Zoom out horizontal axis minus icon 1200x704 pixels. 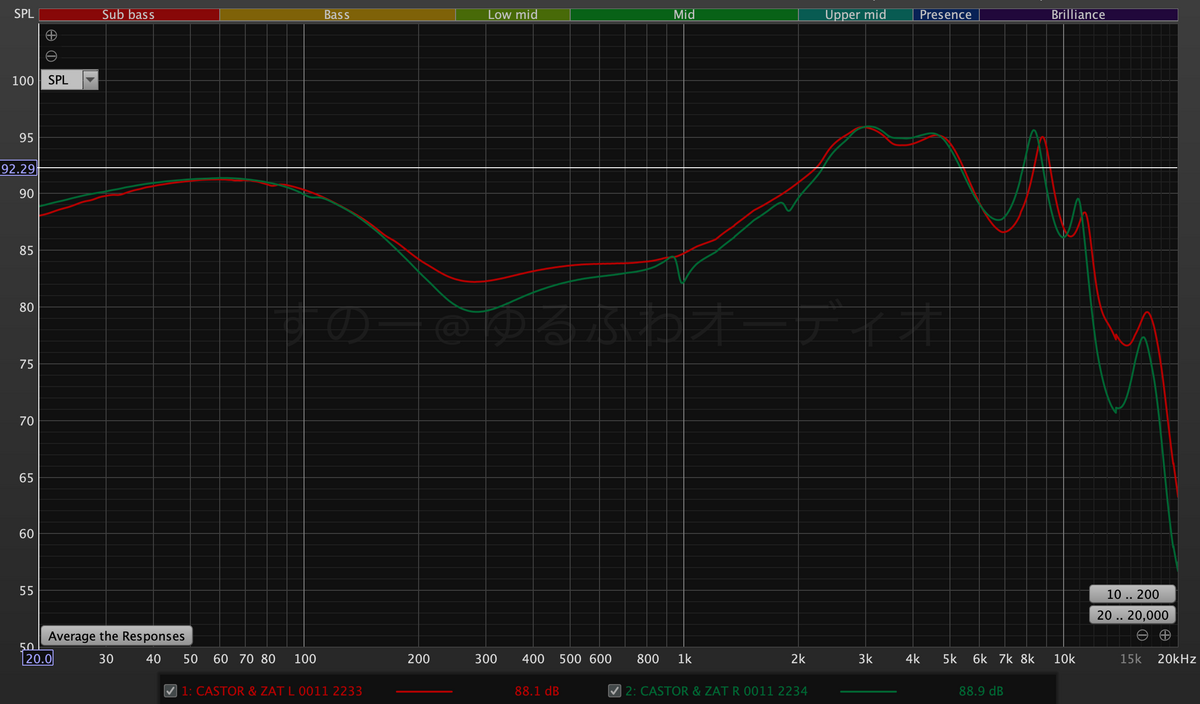pyautogui.click(x=1142, y=635)
